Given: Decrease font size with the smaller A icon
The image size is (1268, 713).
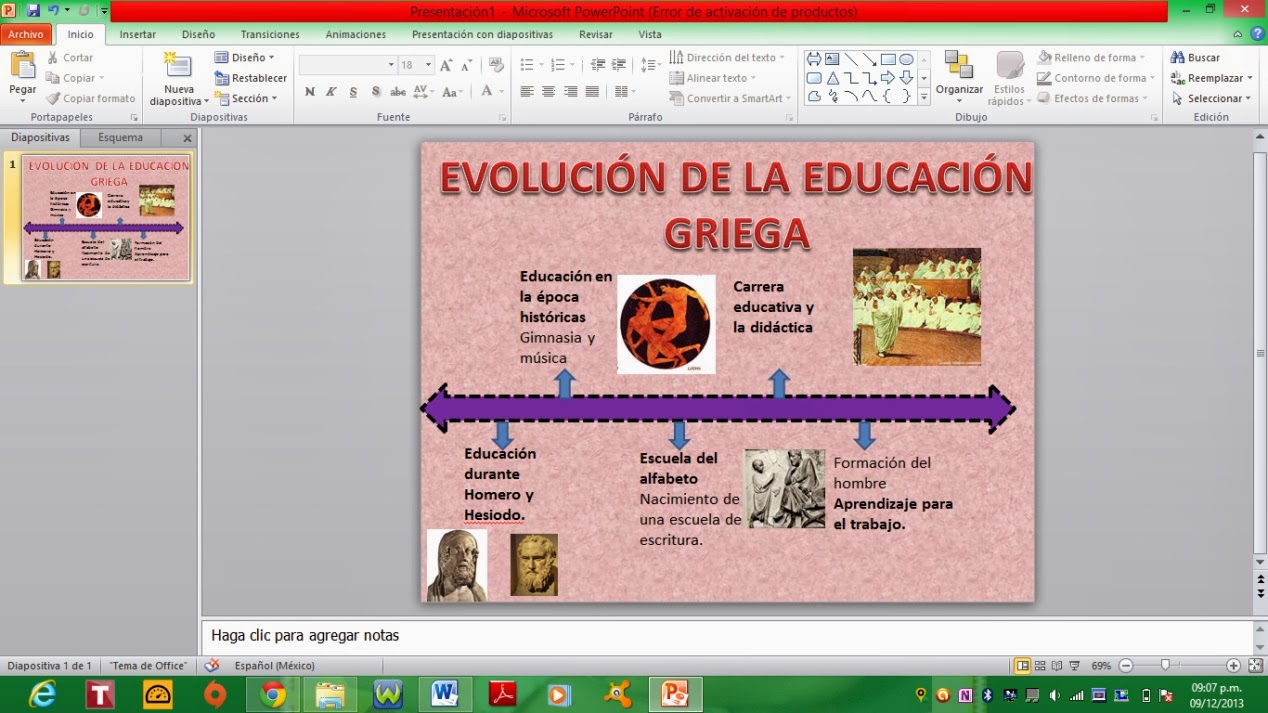Looking at the screenshot, I should (x=466, y=65).
